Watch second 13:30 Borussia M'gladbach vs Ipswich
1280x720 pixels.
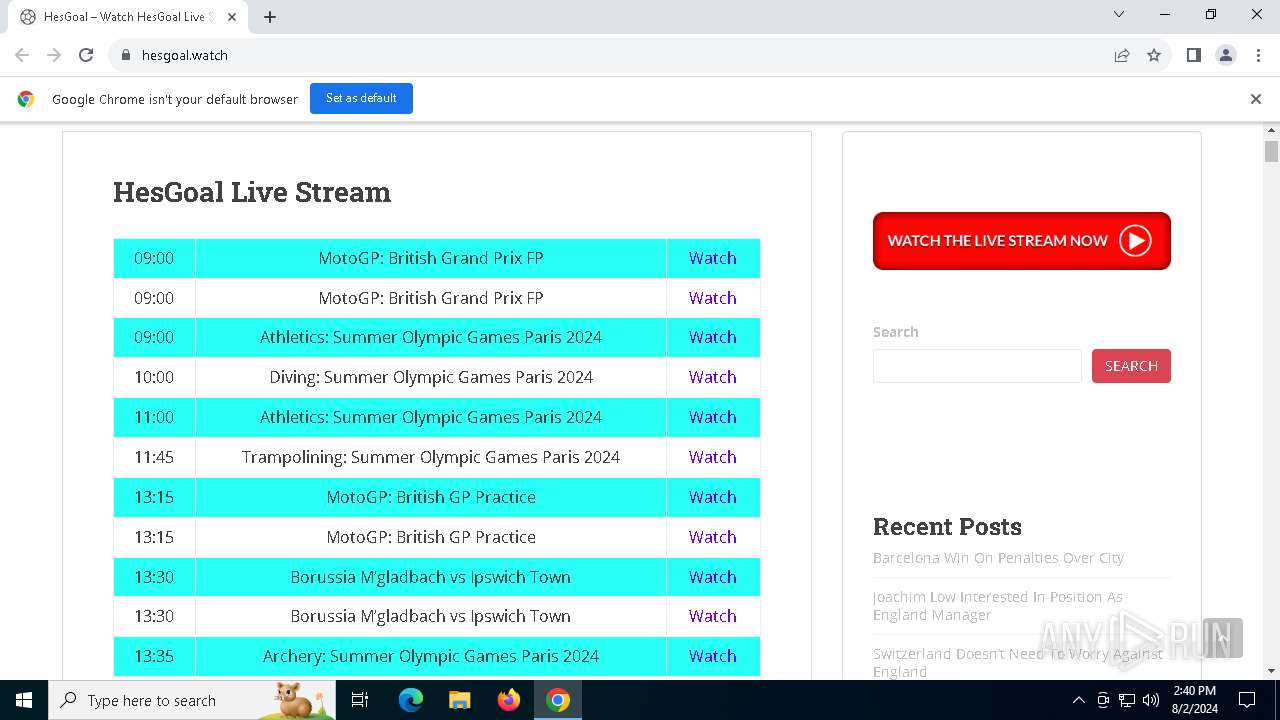[x=713, y=616]
